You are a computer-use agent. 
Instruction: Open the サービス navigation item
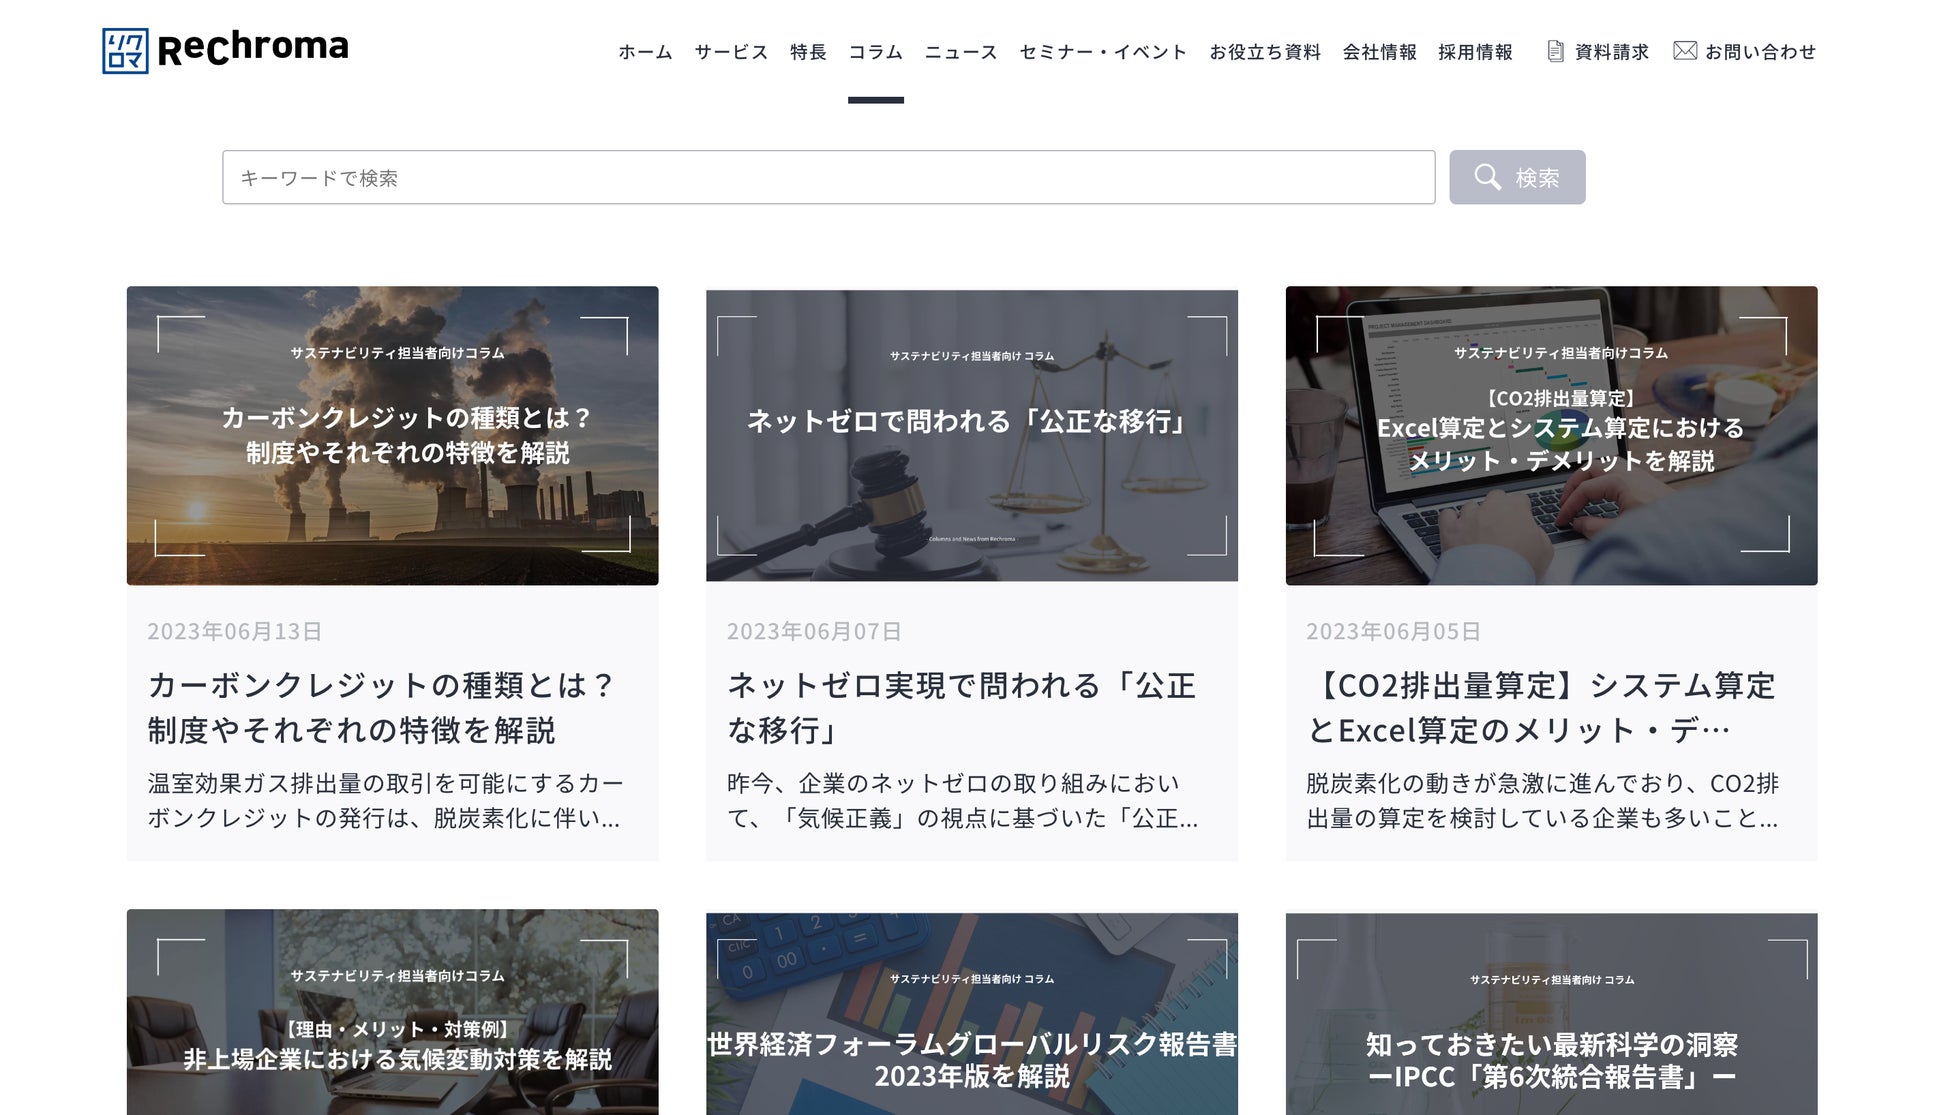(731, 52)
